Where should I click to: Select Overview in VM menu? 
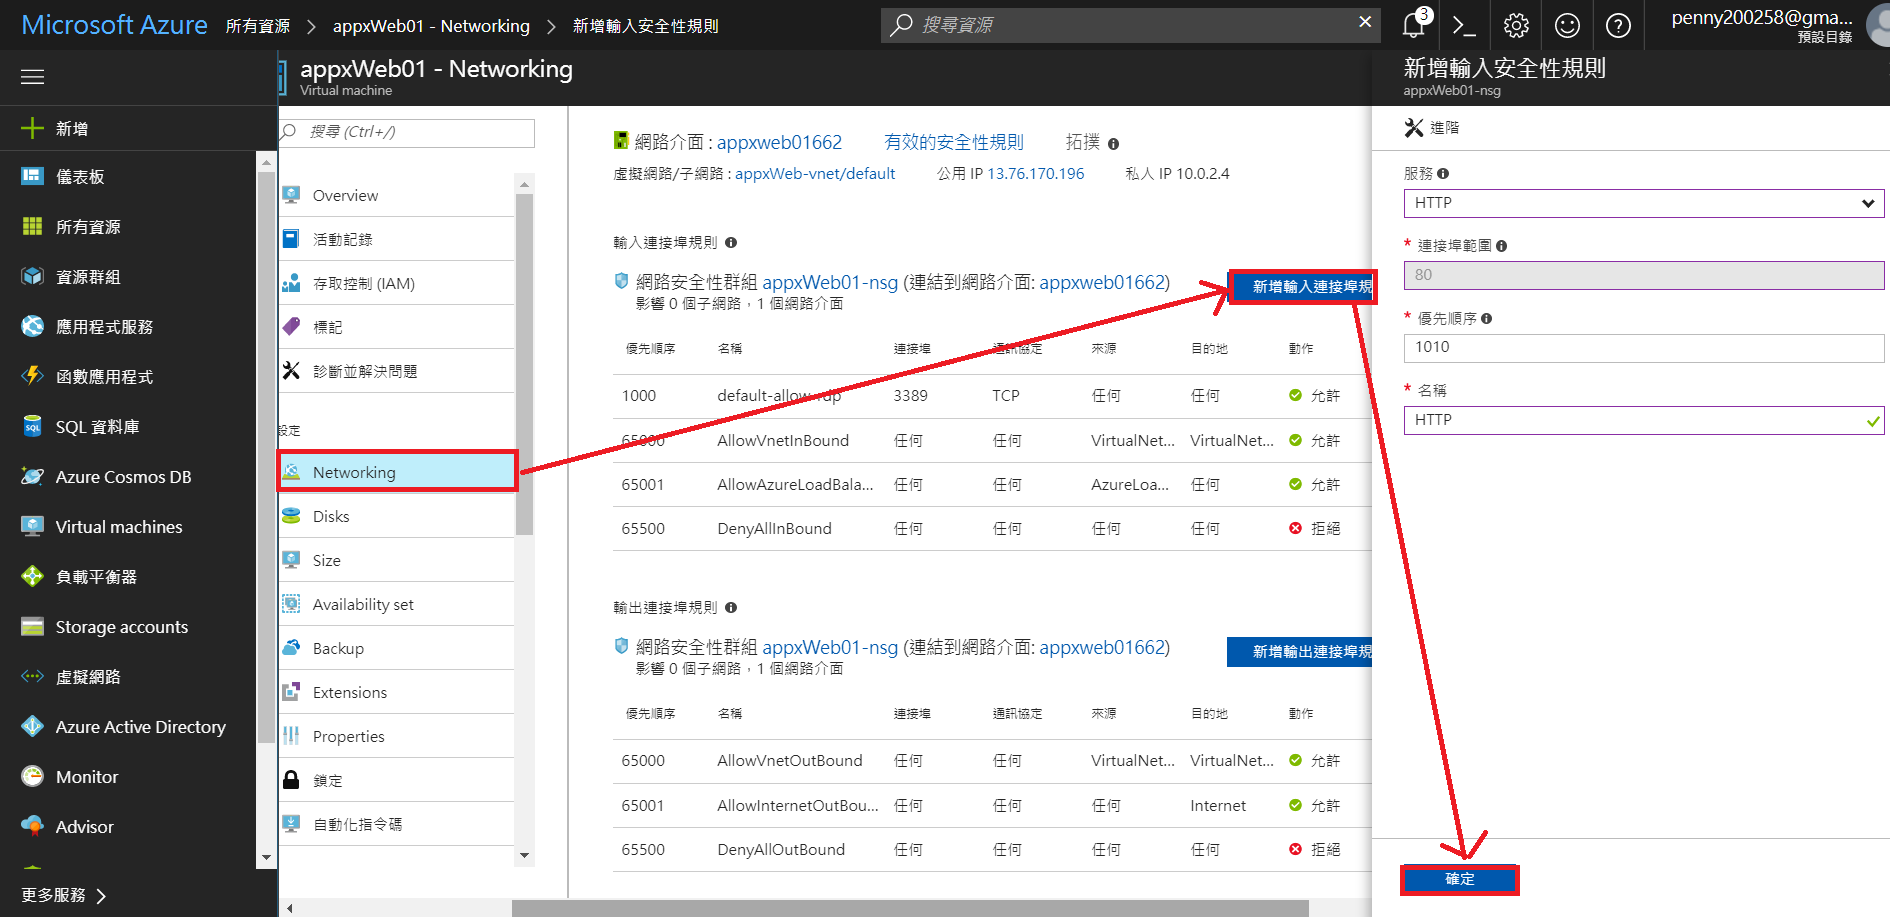[x=397, y=196]
